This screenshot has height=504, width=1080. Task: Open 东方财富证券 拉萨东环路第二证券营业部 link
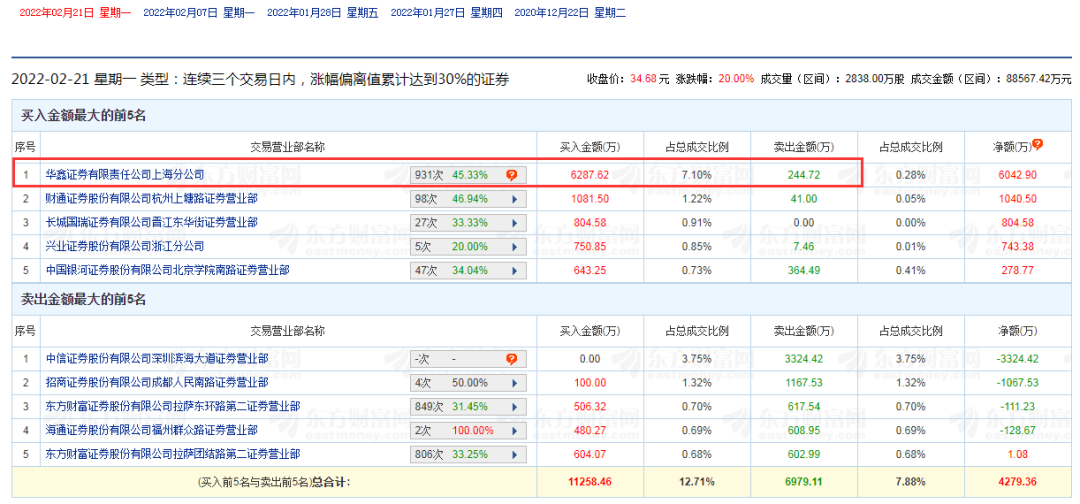tap(173, 406)
